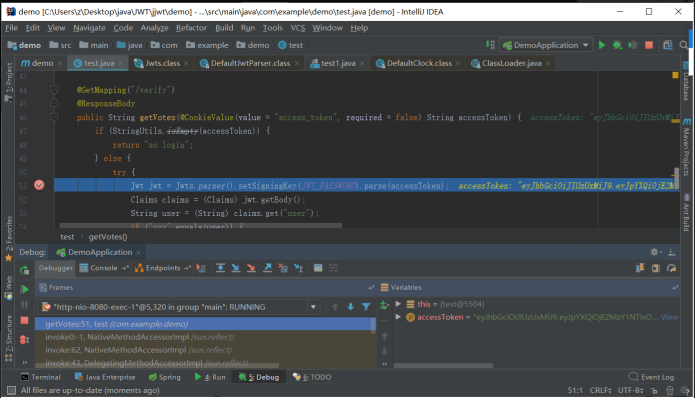Viewport: 695px width, 398px height.
Task: Click the Run to Cursor icon
Action: (299, 268)
